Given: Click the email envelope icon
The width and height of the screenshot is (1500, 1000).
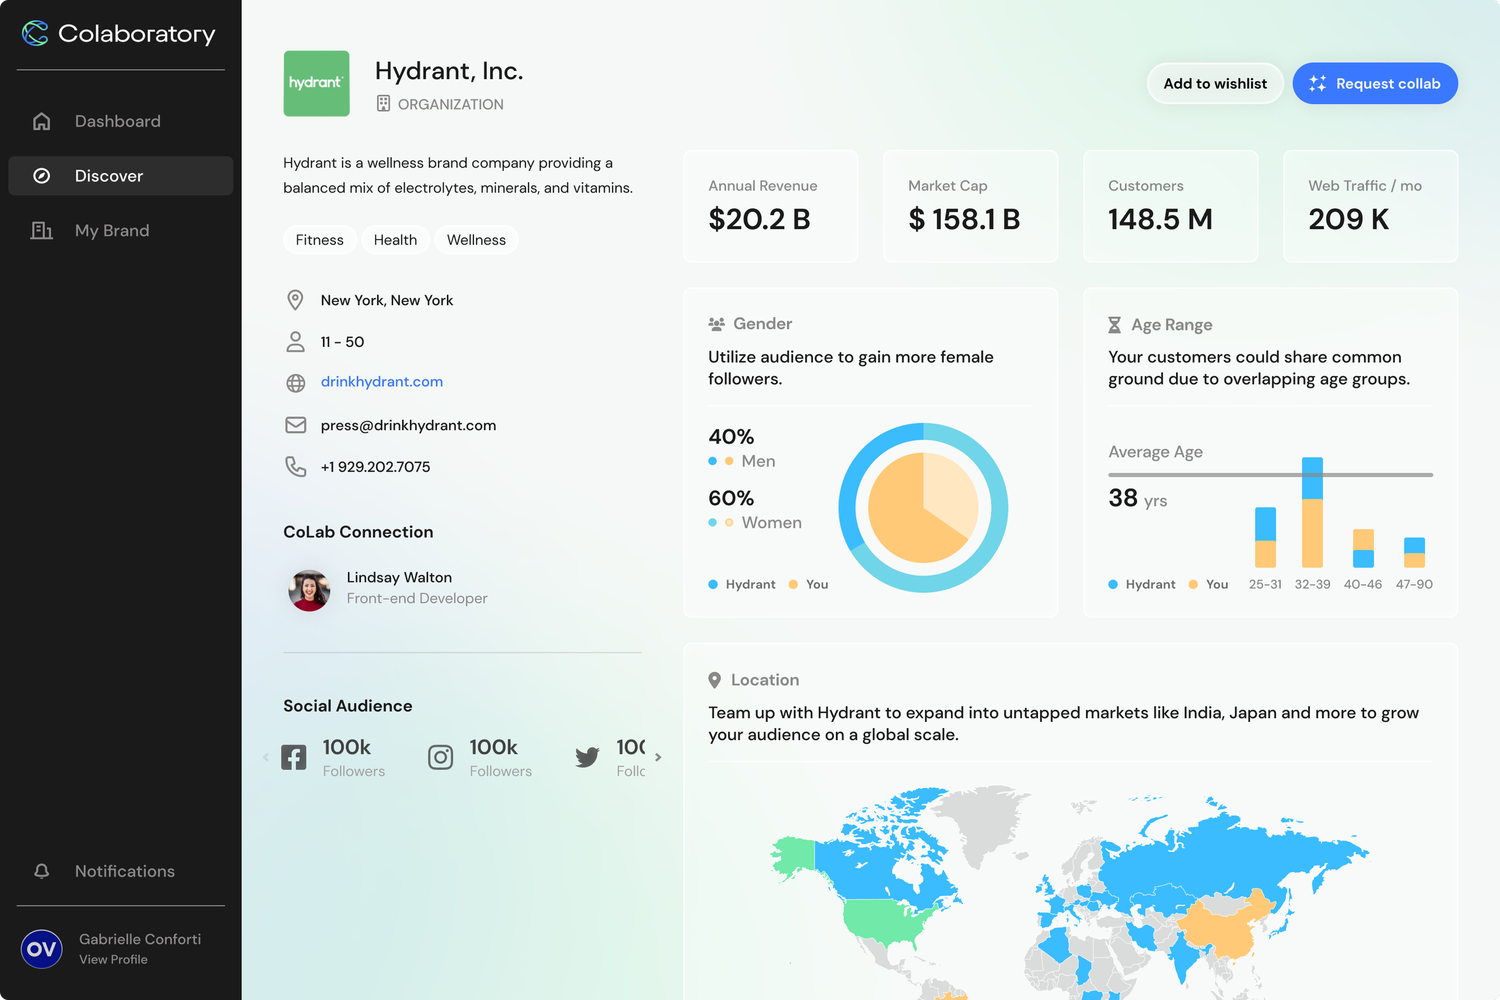Looking at the screenshot, I should (296, 425).
